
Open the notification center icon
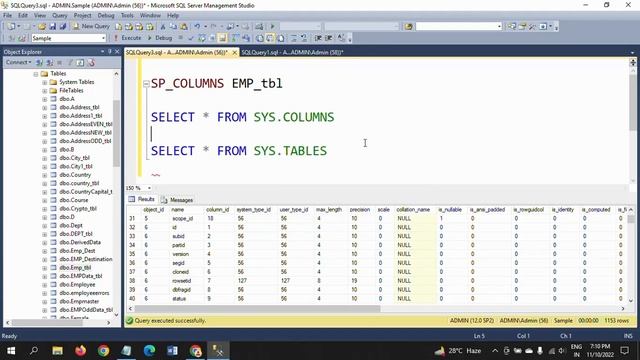[x=624, y=351]
